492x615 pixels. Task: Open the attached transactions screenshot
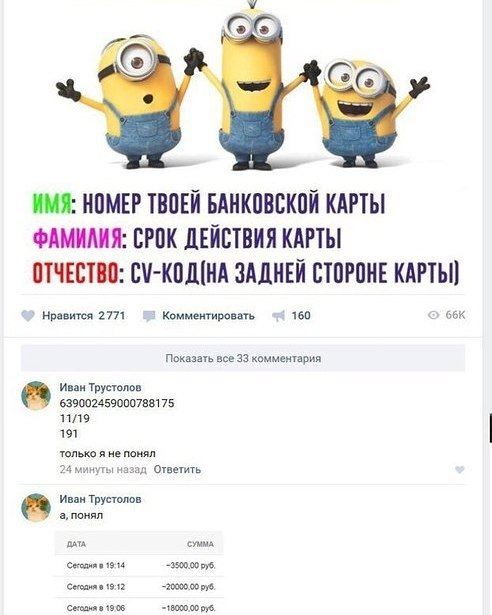point(139,573)
